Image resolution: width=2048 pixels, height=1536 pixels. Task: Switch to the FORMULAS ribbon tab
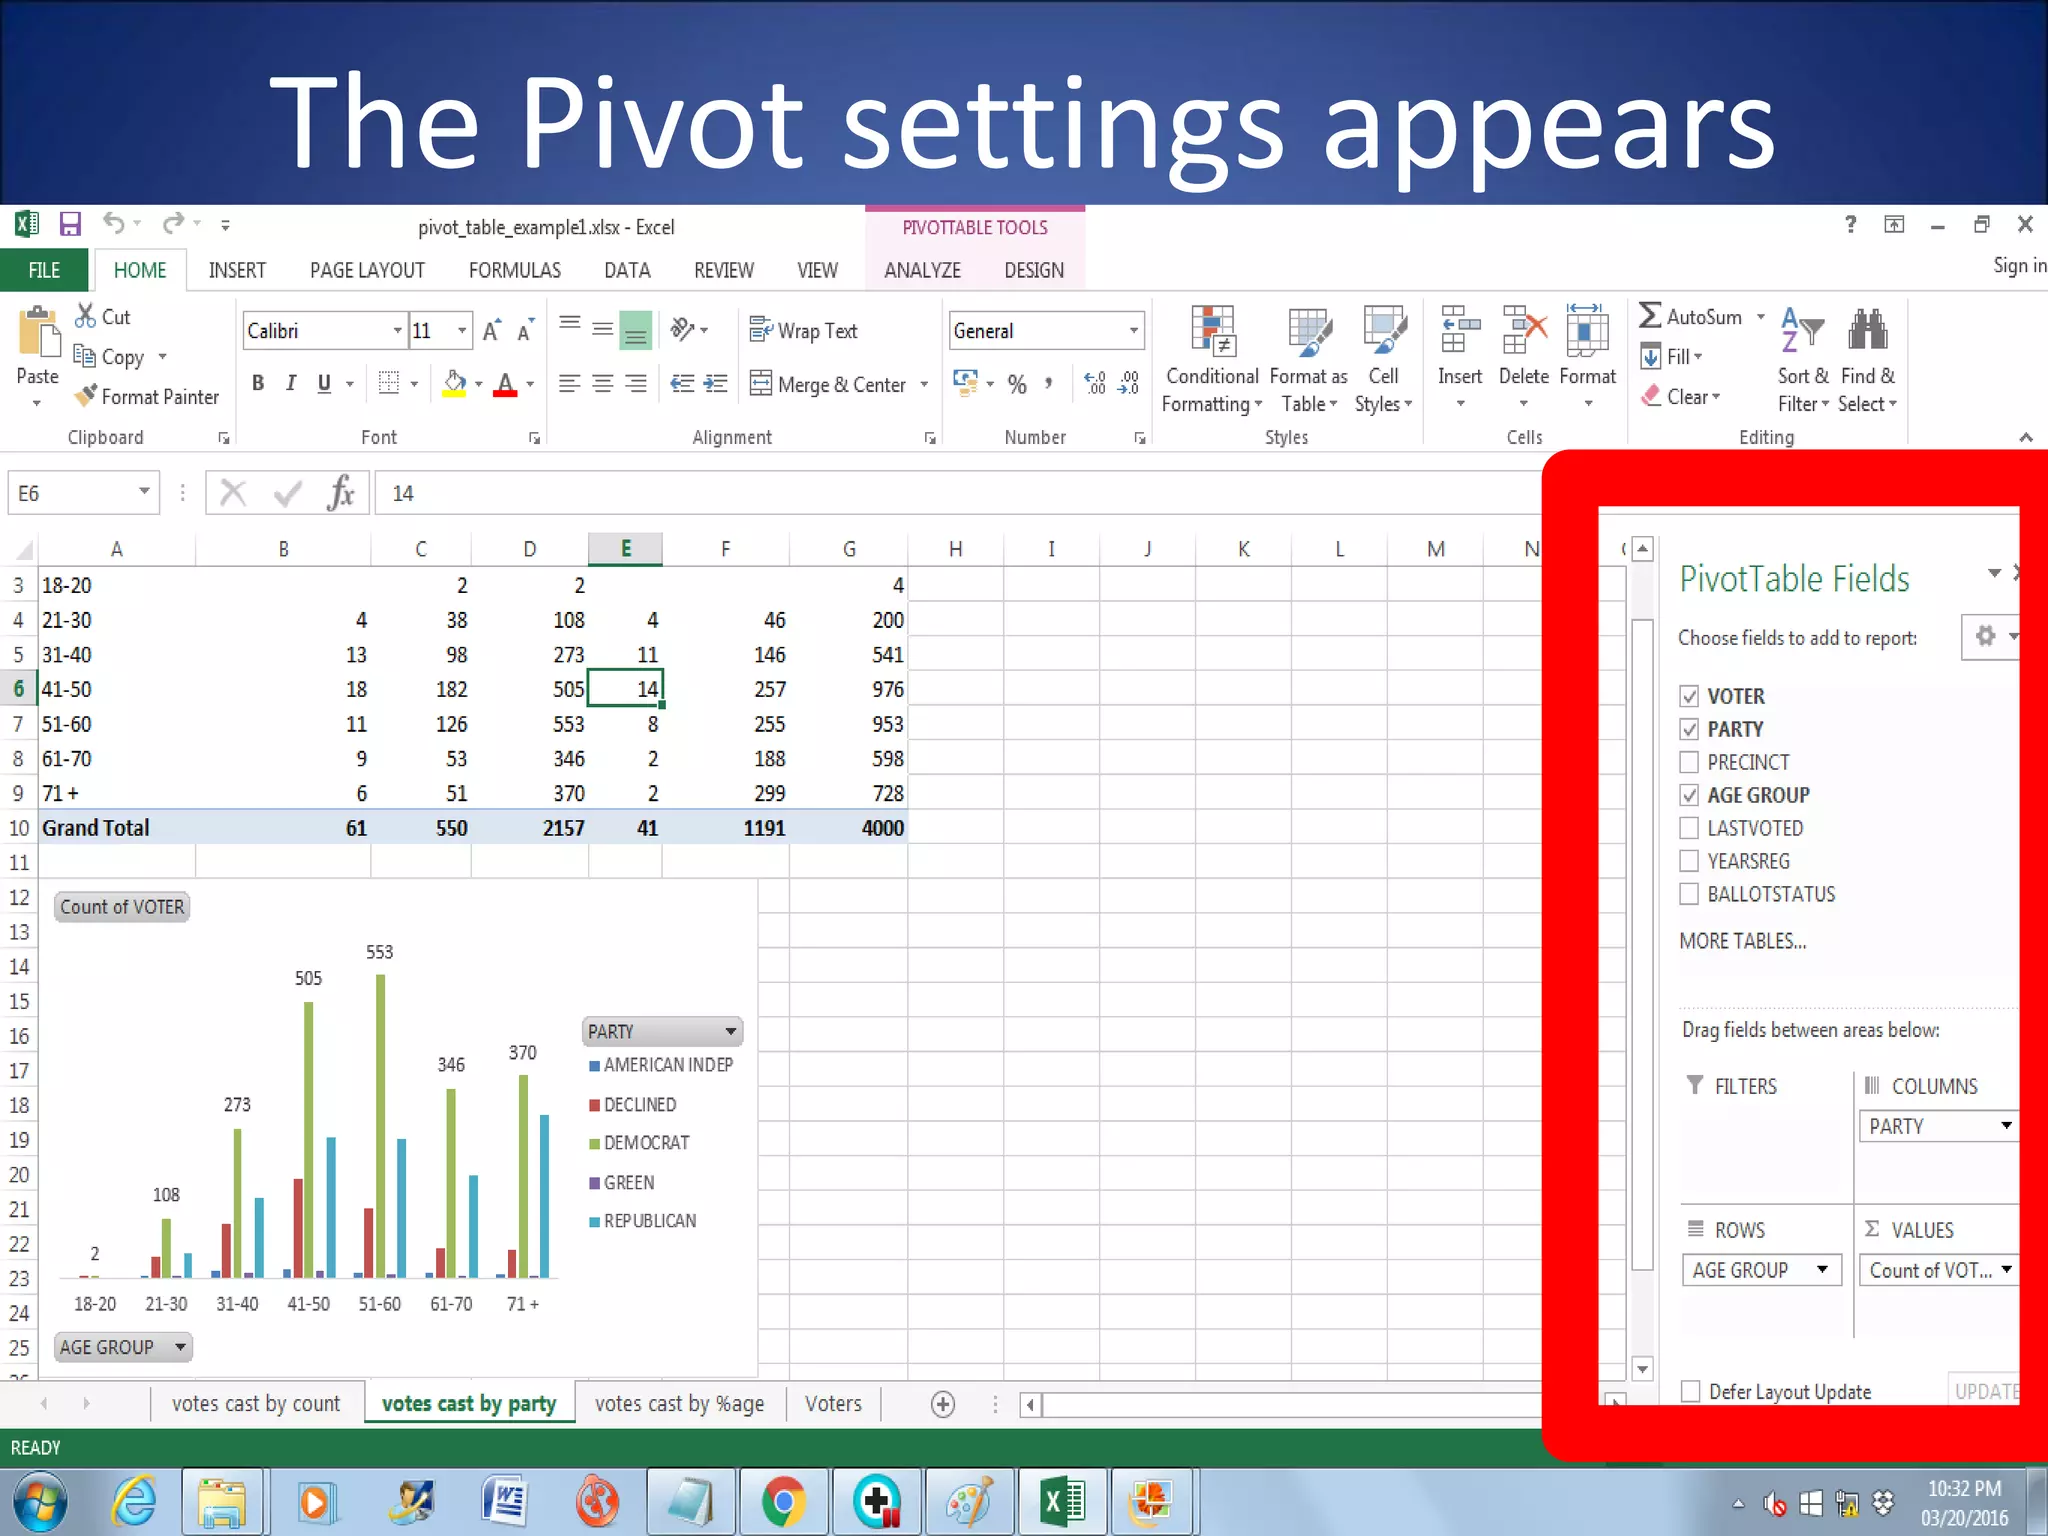coord(514,270)
